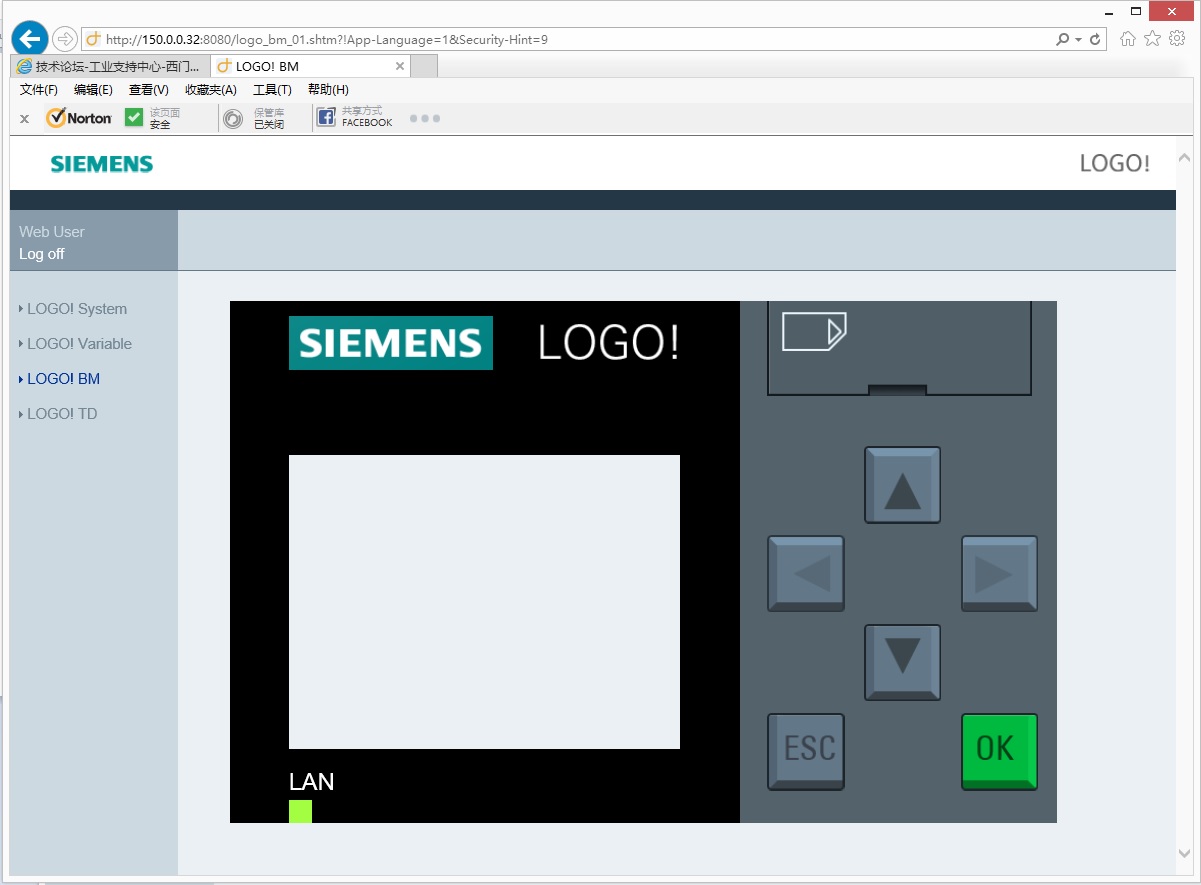Click the Web User label

(x=52, y=232)
